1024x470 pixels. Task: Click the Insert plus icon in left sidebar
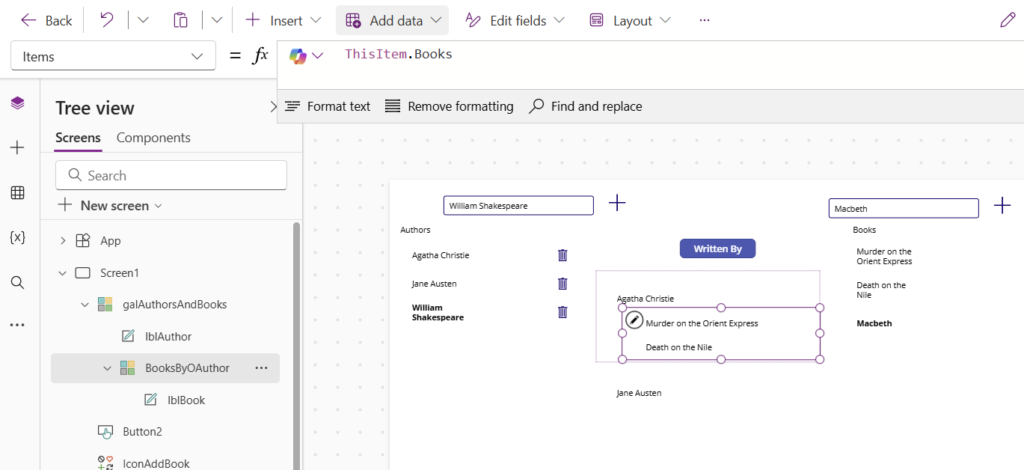(18, 148)
